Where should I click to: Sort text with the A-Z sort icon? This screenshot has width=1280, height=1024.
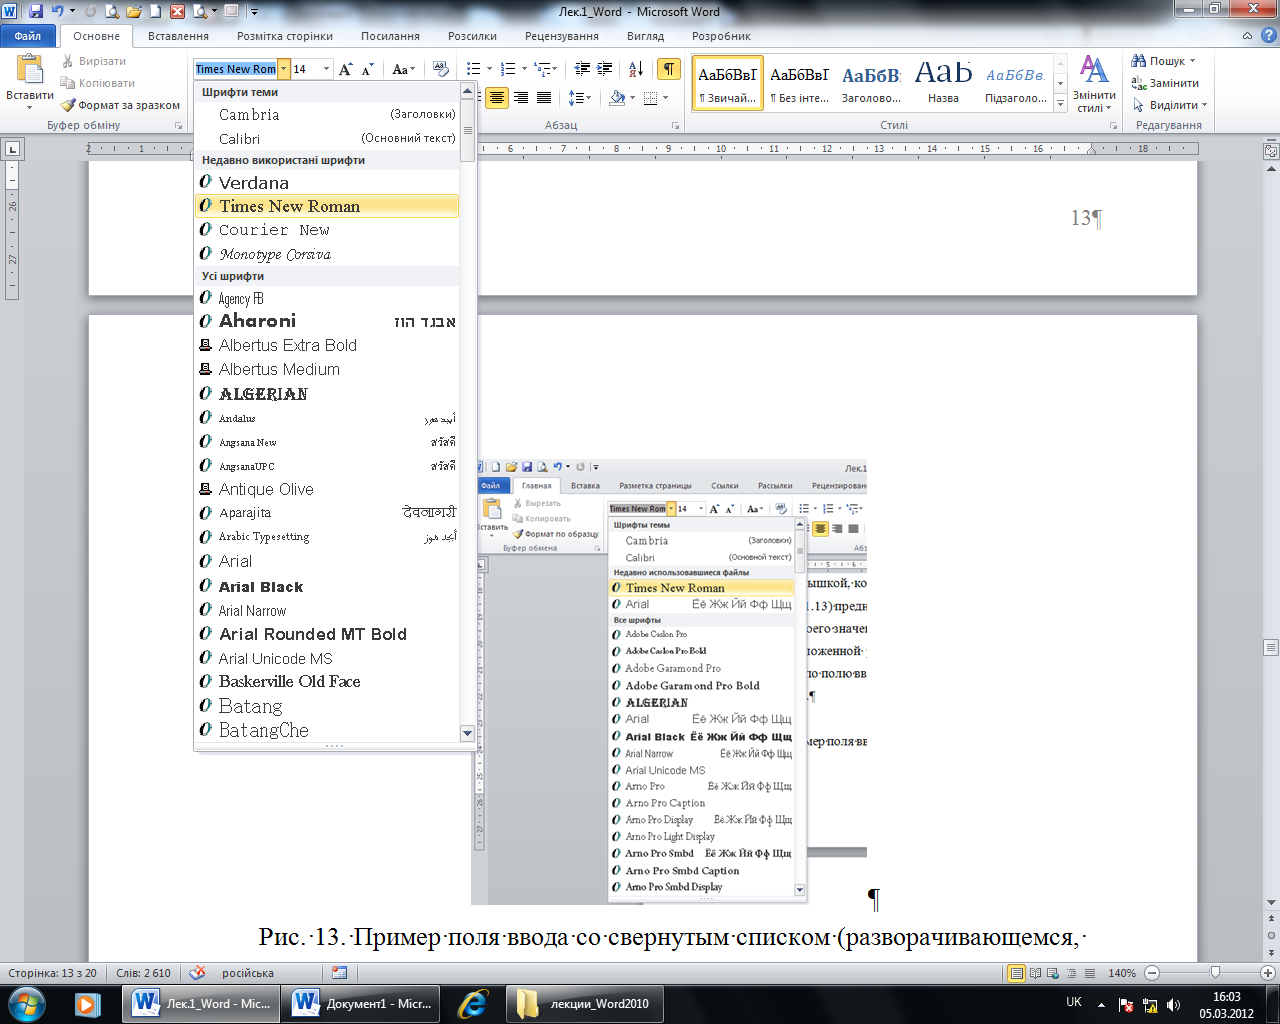636,69
